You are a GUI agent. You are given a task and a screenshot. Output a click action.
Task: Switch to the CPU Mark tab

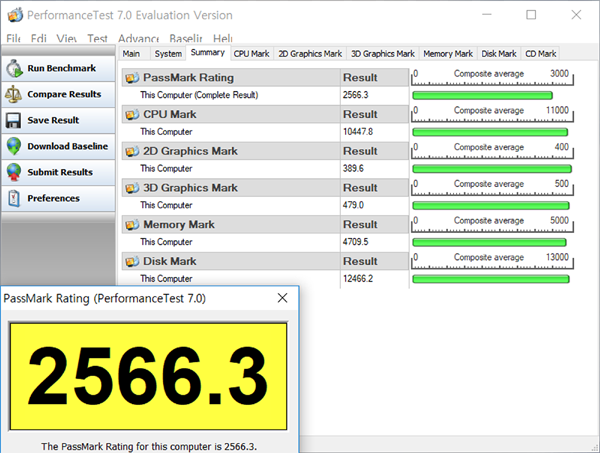point(251,54)
